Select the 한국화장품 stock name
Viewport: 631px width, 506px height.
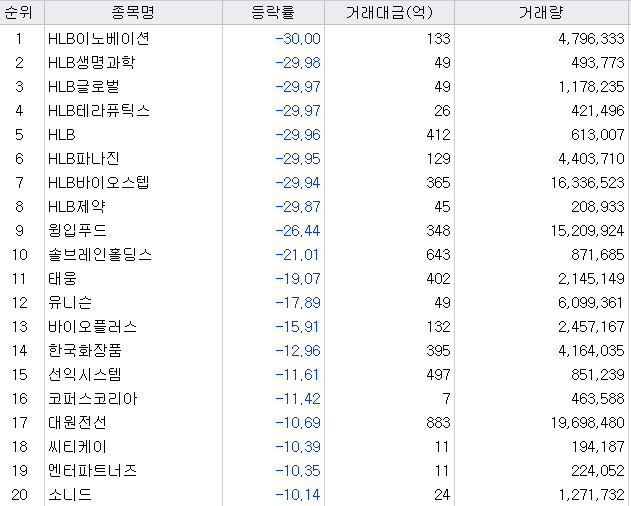[85, 351]
